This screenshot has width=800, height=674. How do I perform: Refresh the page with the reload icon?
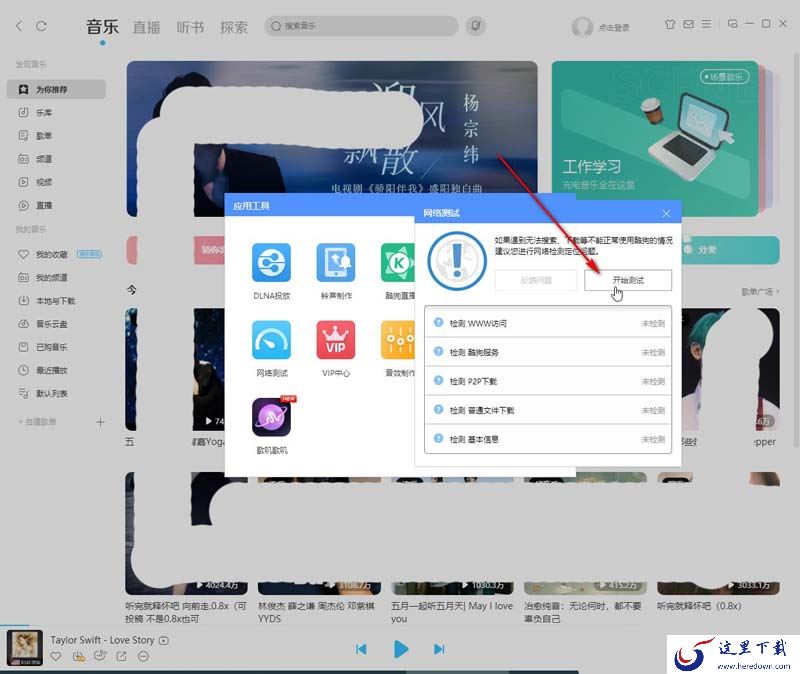(x=41, y=26)
